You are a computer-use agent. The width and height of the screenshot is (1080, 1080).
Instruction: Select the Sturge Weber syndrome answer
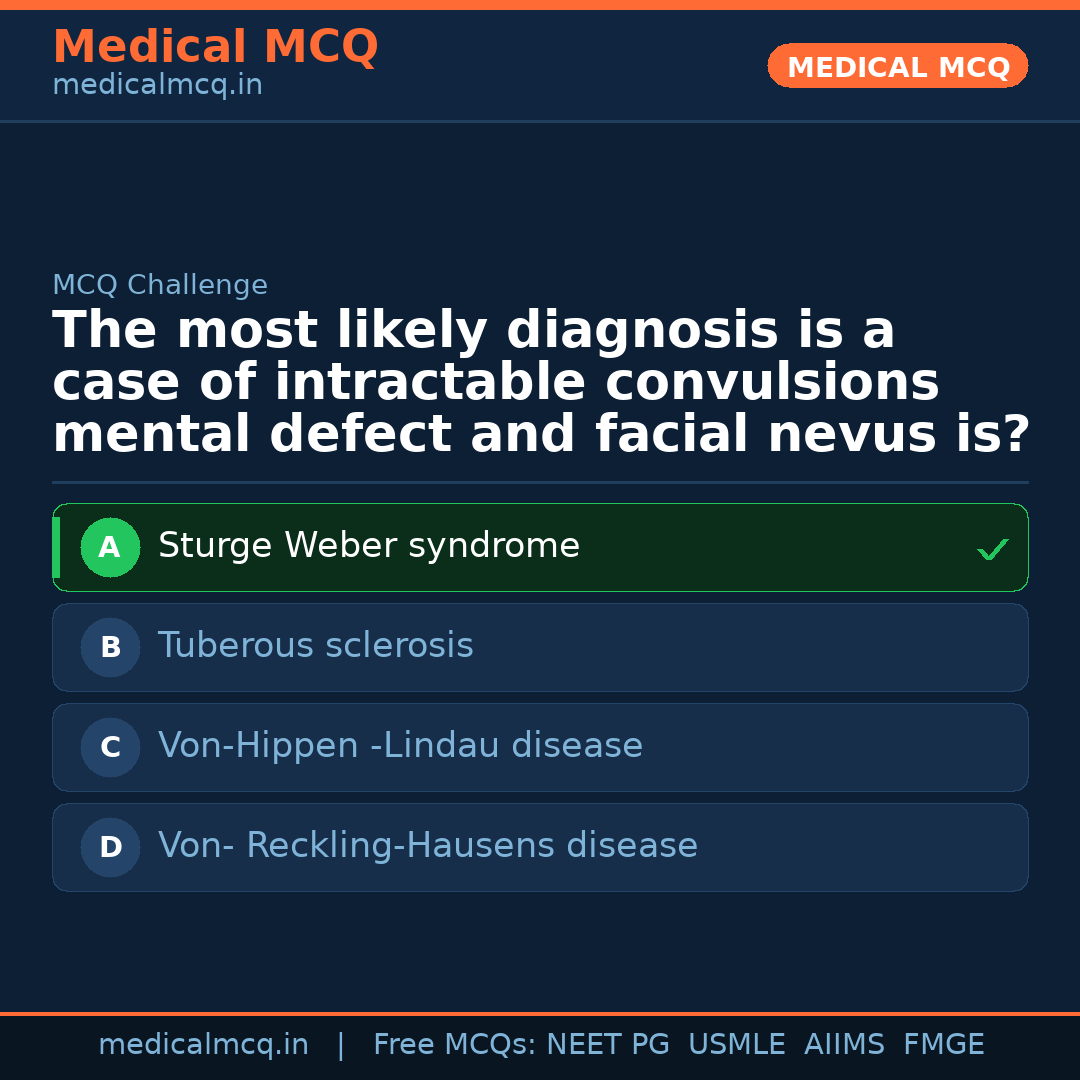pyautogui.click(x=369, y=546)
